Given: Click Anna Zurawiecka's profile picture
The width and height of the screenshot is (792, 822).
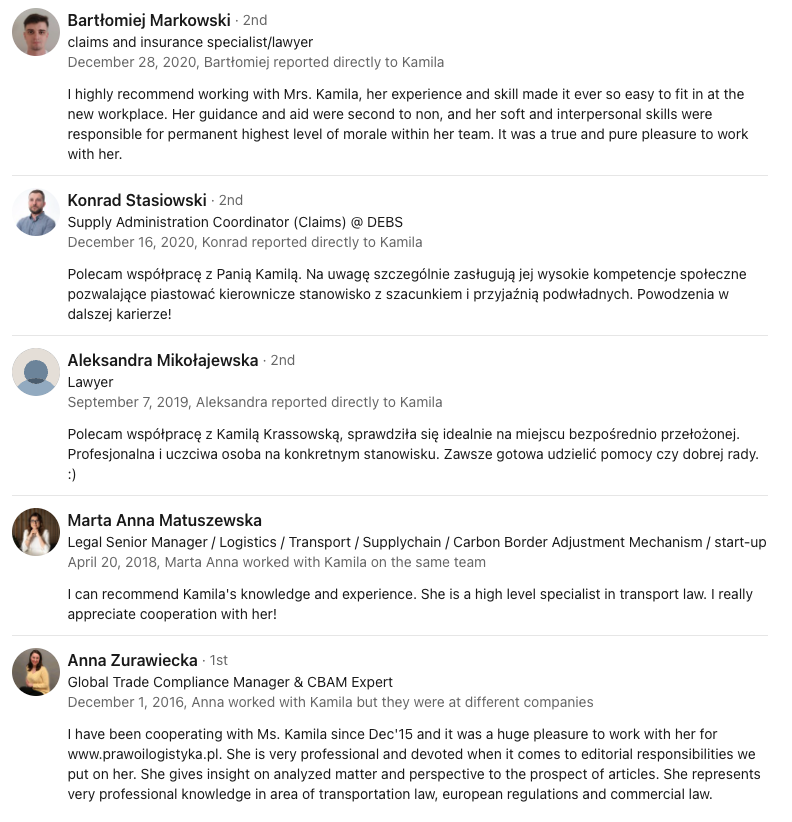Looking at the screenshot, I should [36, 672].
